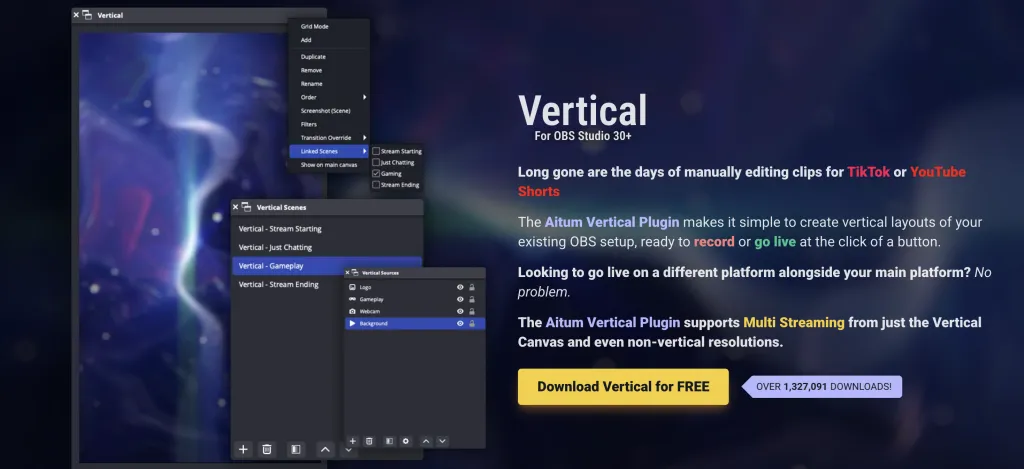Screen dimensions: 1024x469
Task: Toggle lock on the Logo source
Action: pos(472,287)
